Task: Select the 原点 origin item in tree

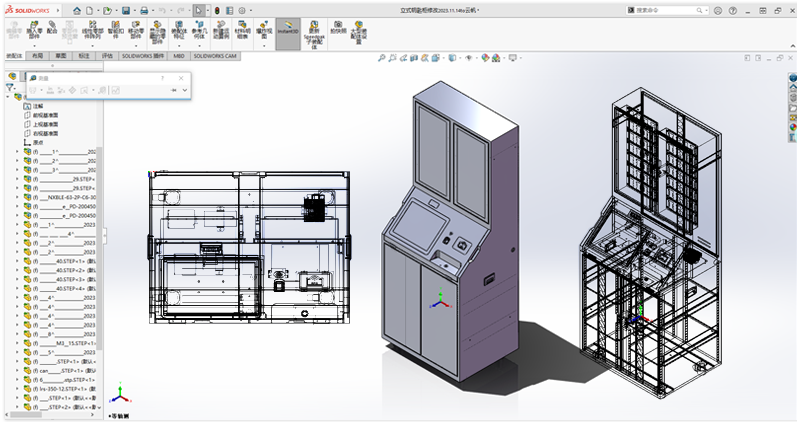Action: [38, 142]
